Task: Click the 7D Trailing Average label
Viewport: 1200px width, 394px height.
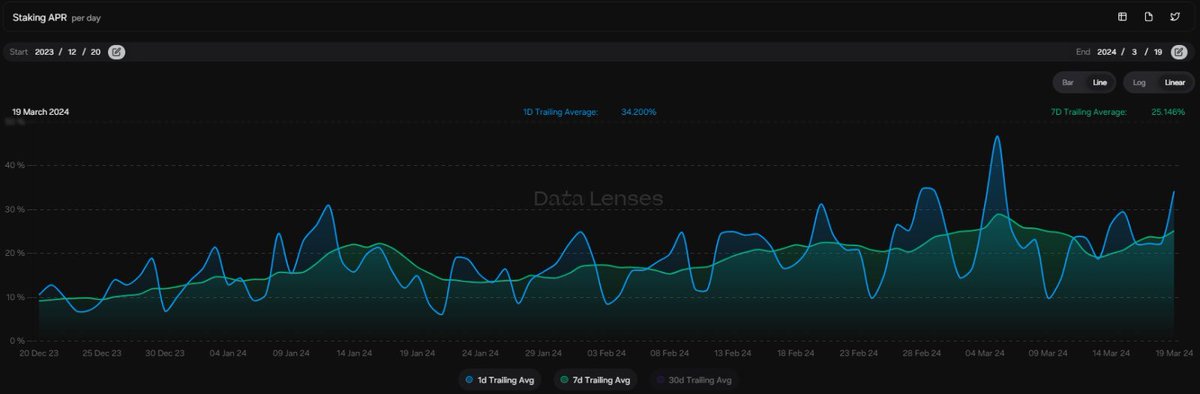Action: point(1089,112)
